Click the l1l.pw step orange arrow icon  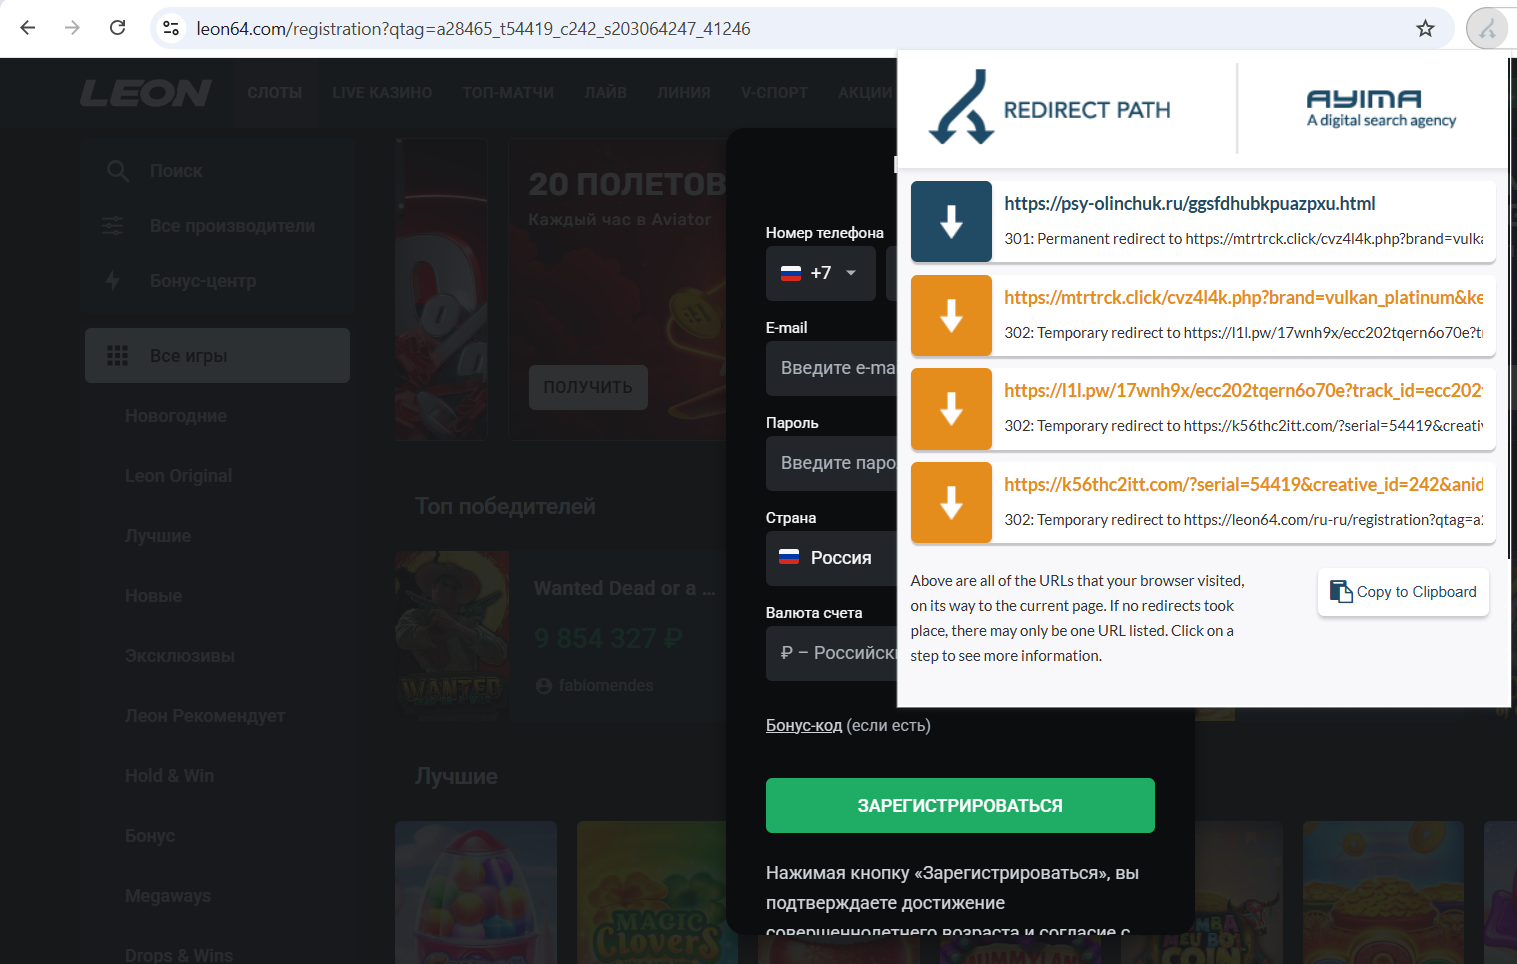pos(952,409)
